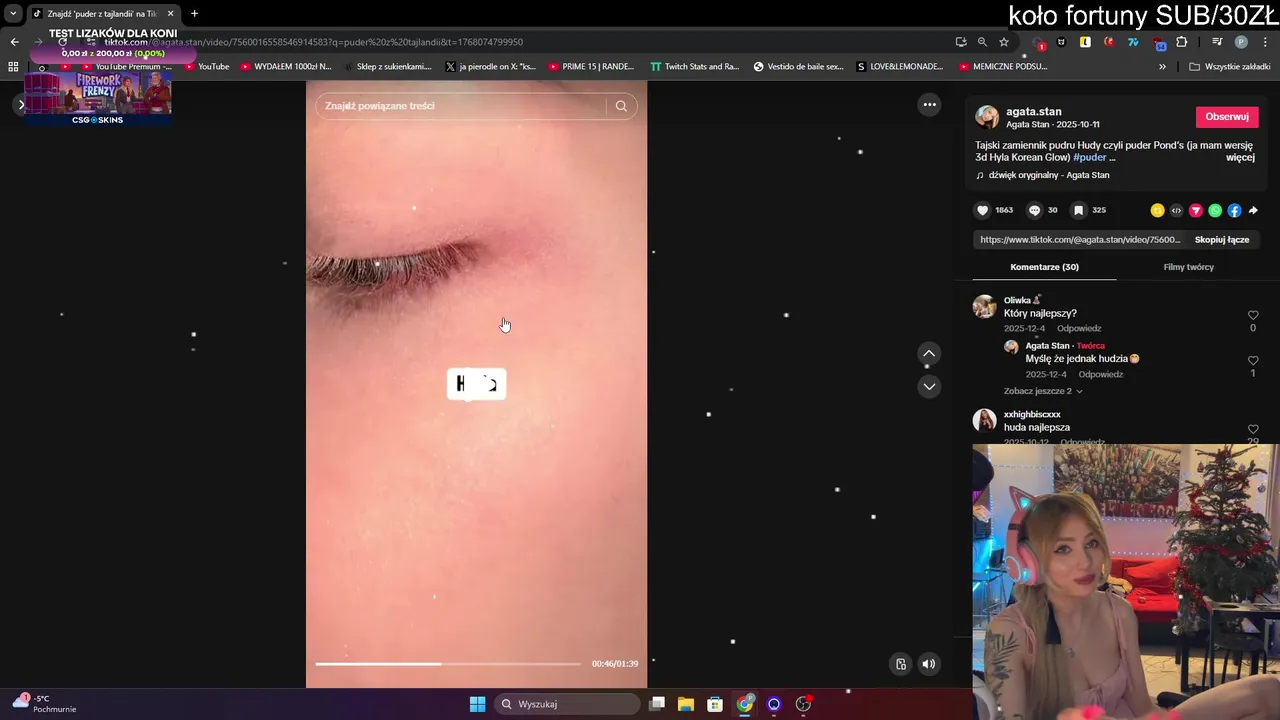Switch to the Komentarze (30) tab

(x=1044, y=267)
